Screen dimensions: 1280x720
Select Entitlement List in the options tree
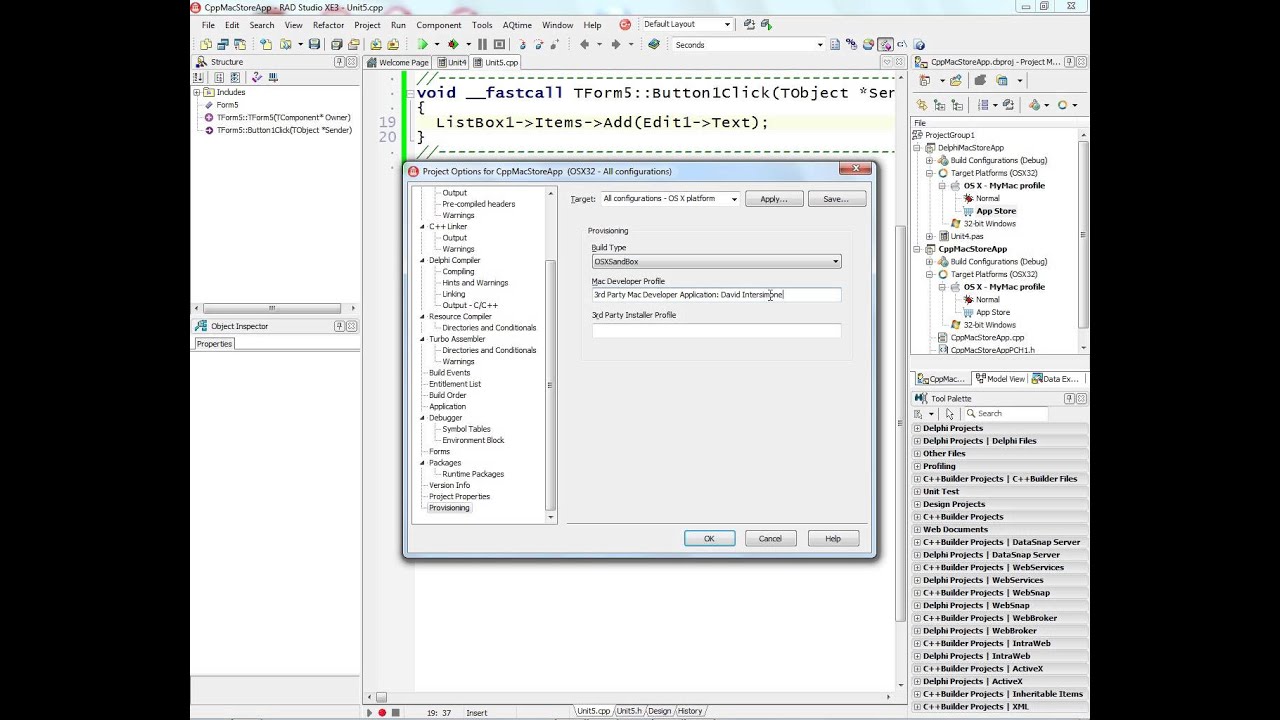[455, 384]
